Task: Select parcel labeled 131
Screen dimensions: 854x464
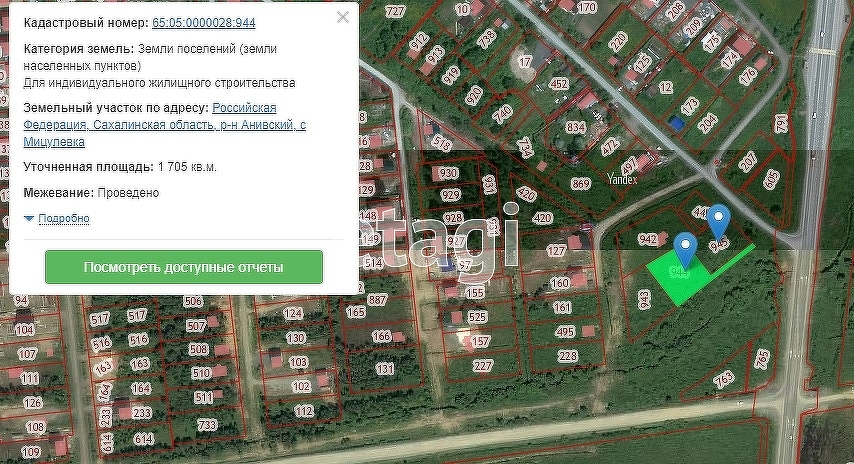Action: (x=385, y=369)
